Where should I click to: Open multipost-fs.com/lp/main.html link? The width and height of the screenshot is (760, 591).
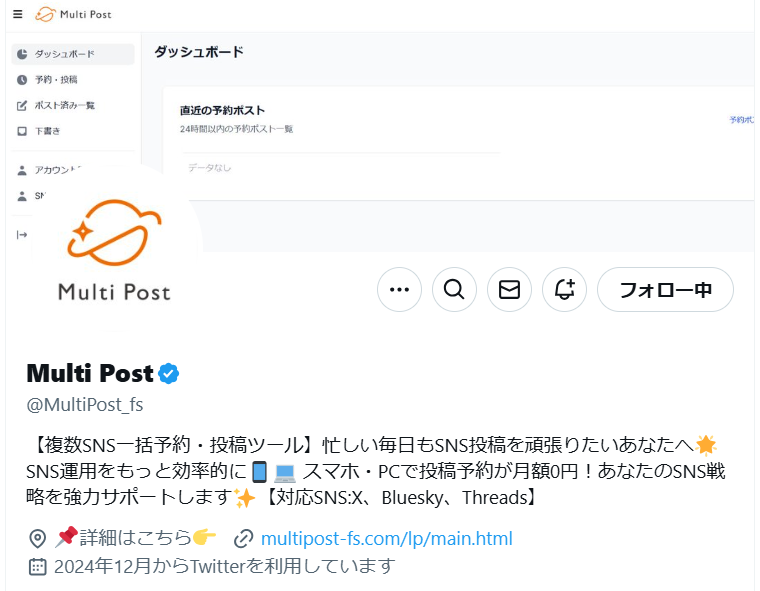386,539
